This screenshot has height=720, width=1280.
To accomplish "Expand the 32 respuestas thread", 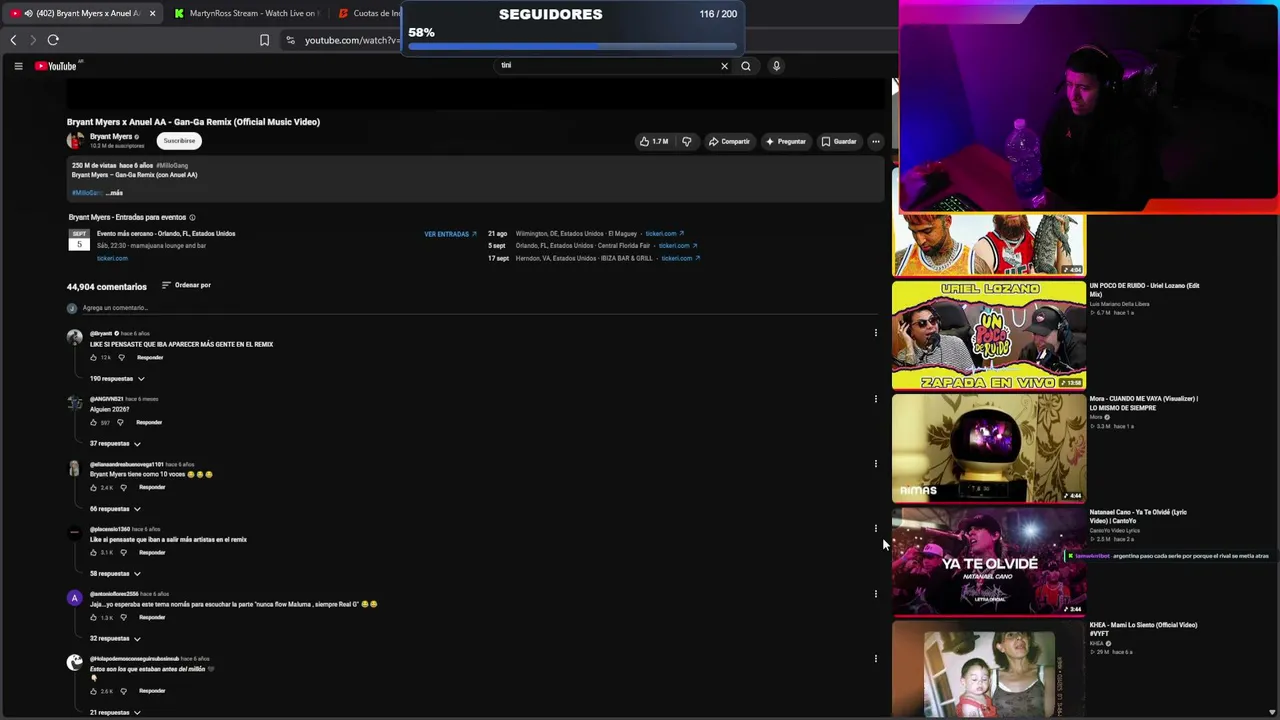I will coord(115,639).
